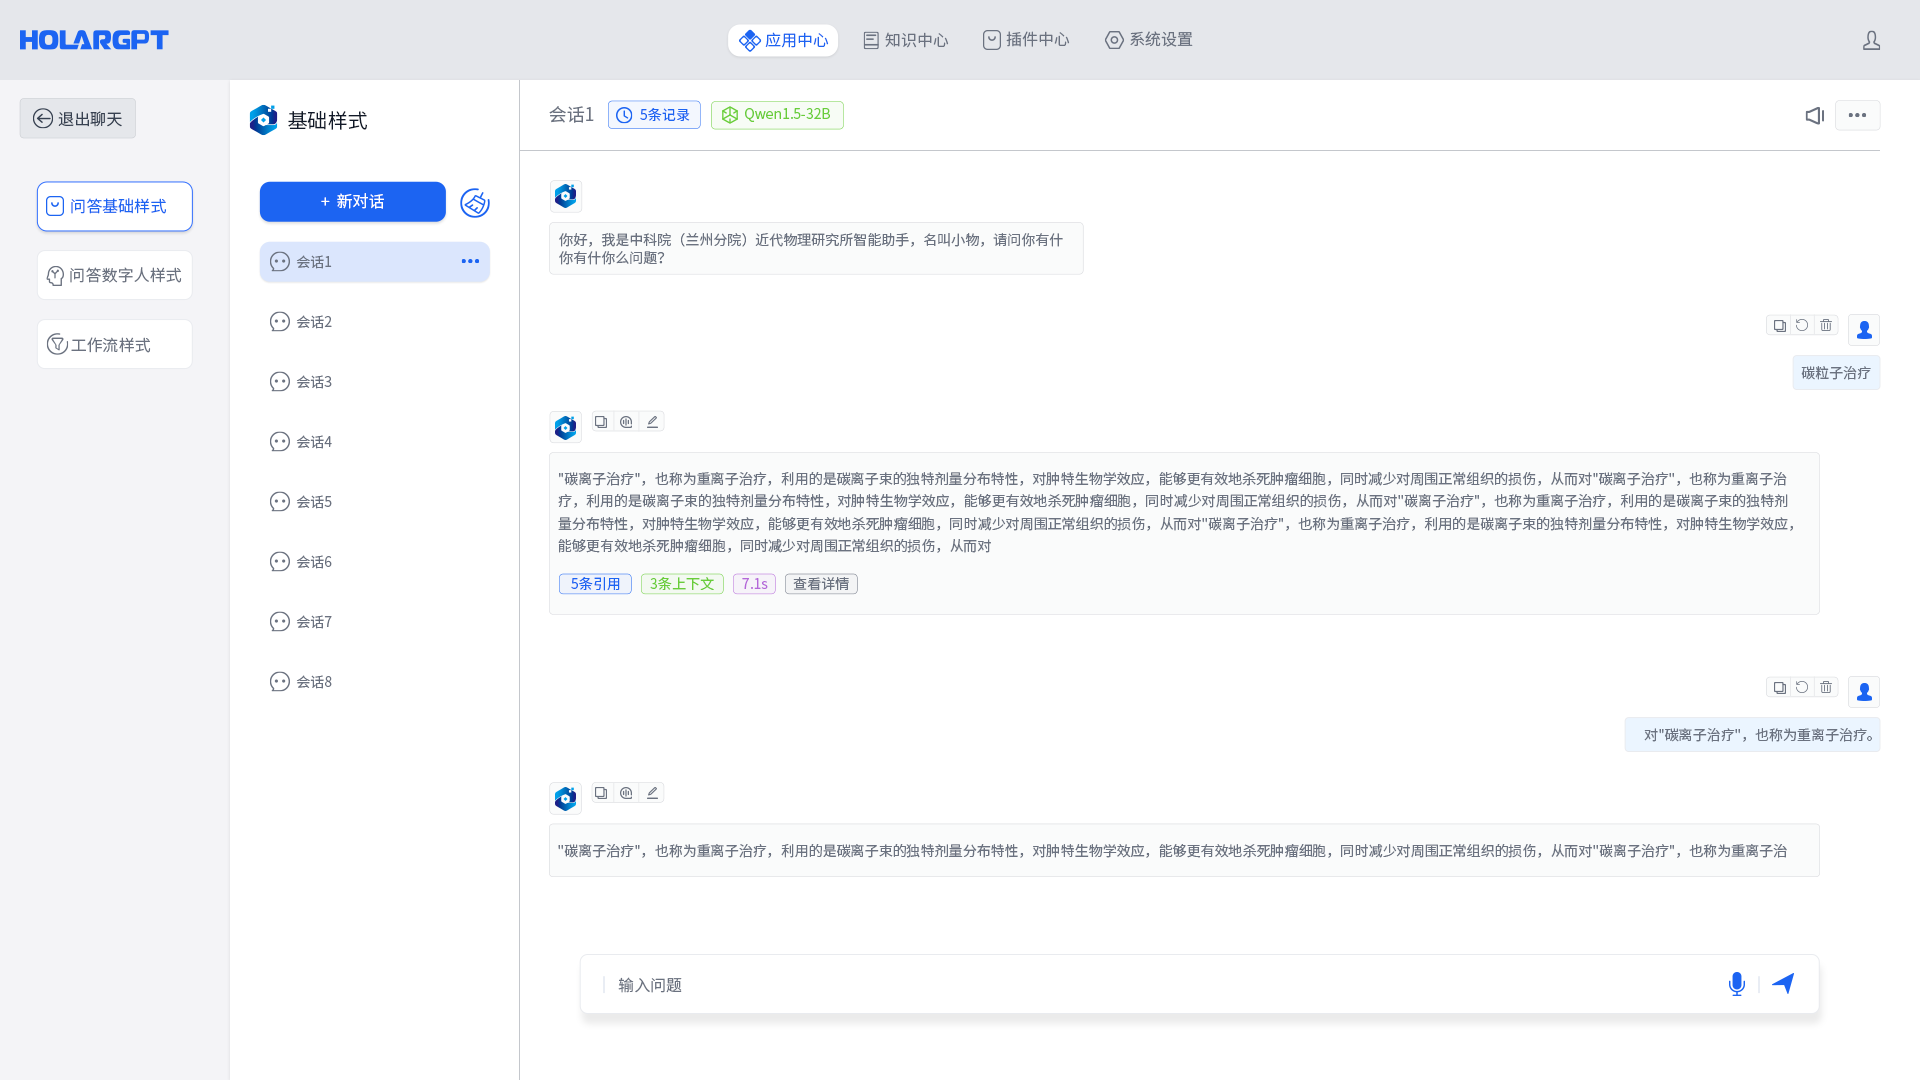Viewport: 1920px width, 1080px height.
Task: Edit the second assistant answer
Action: coord(652,793)
